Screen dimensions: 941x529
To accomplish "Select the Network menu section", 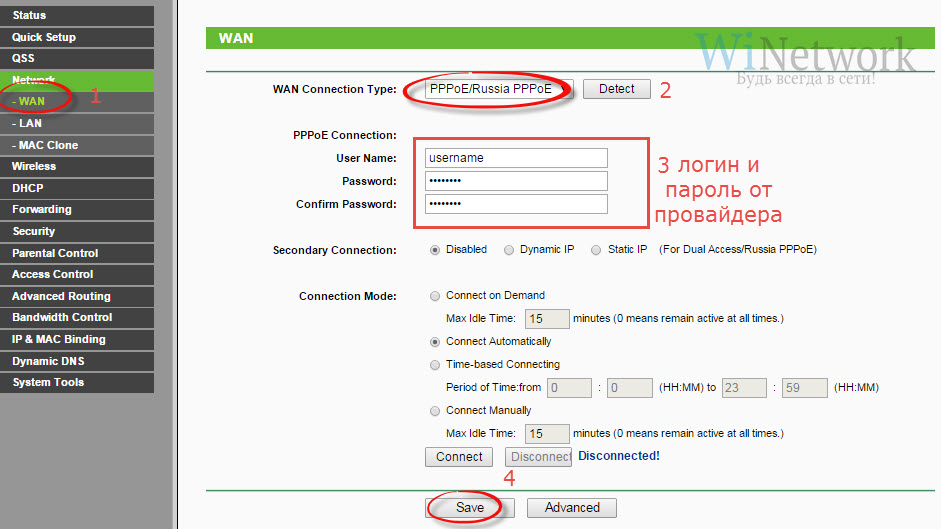I will coord(77,80).
